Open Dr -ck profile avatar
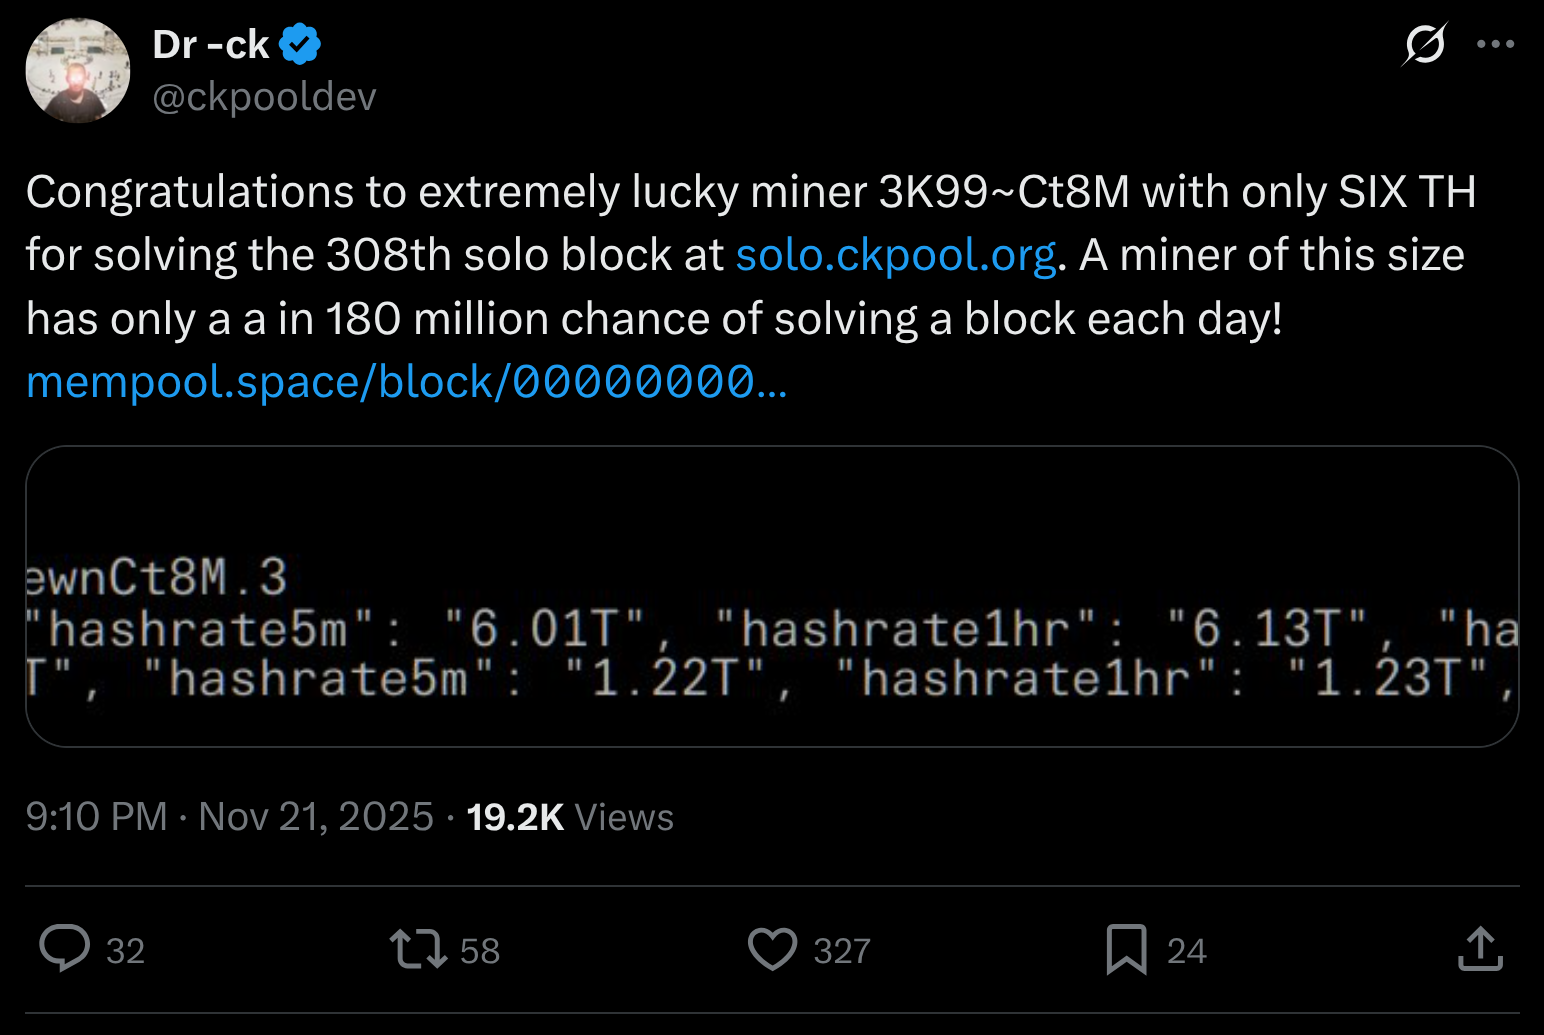The height and width of the screenshot is (1035, 1544). pyautogui.click(x=78, y=71)
